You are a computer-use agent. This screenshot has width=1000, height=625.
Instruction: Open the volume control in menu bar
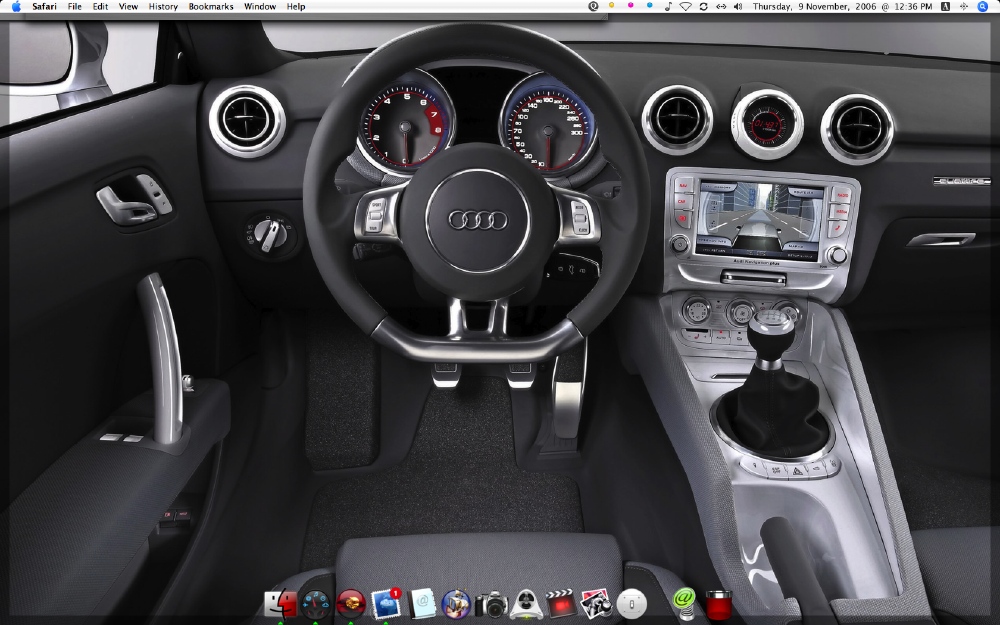(x=738, y=6)
